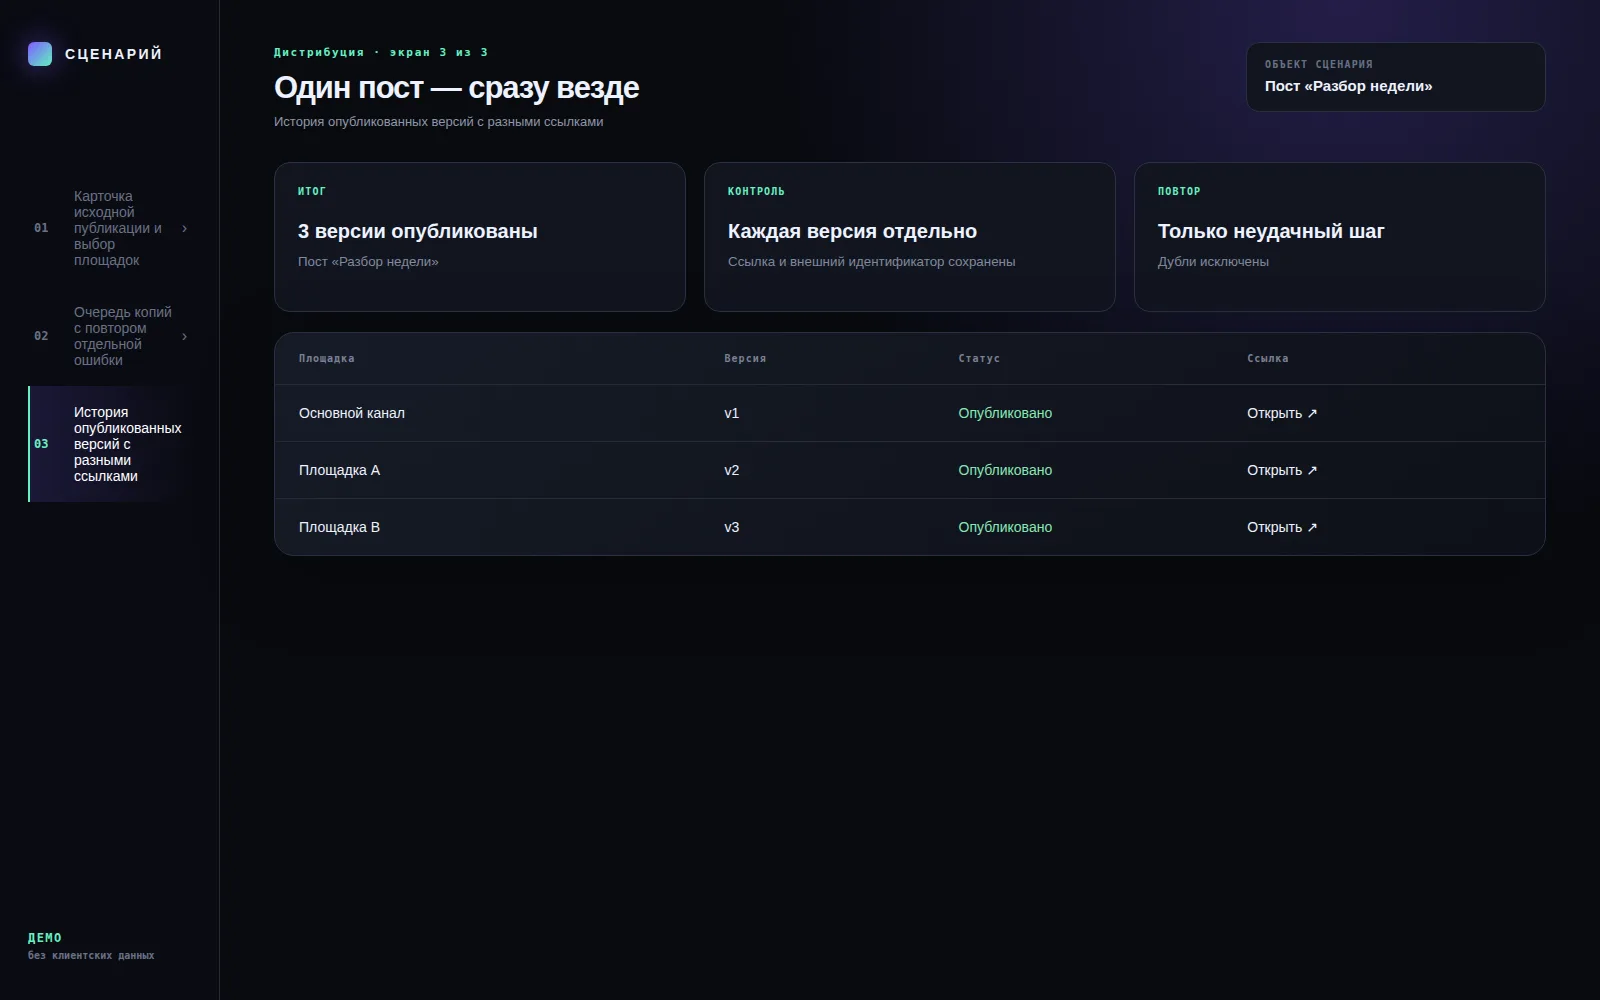Click the СЦЕНАРИЙ brand title

point(113,54)
